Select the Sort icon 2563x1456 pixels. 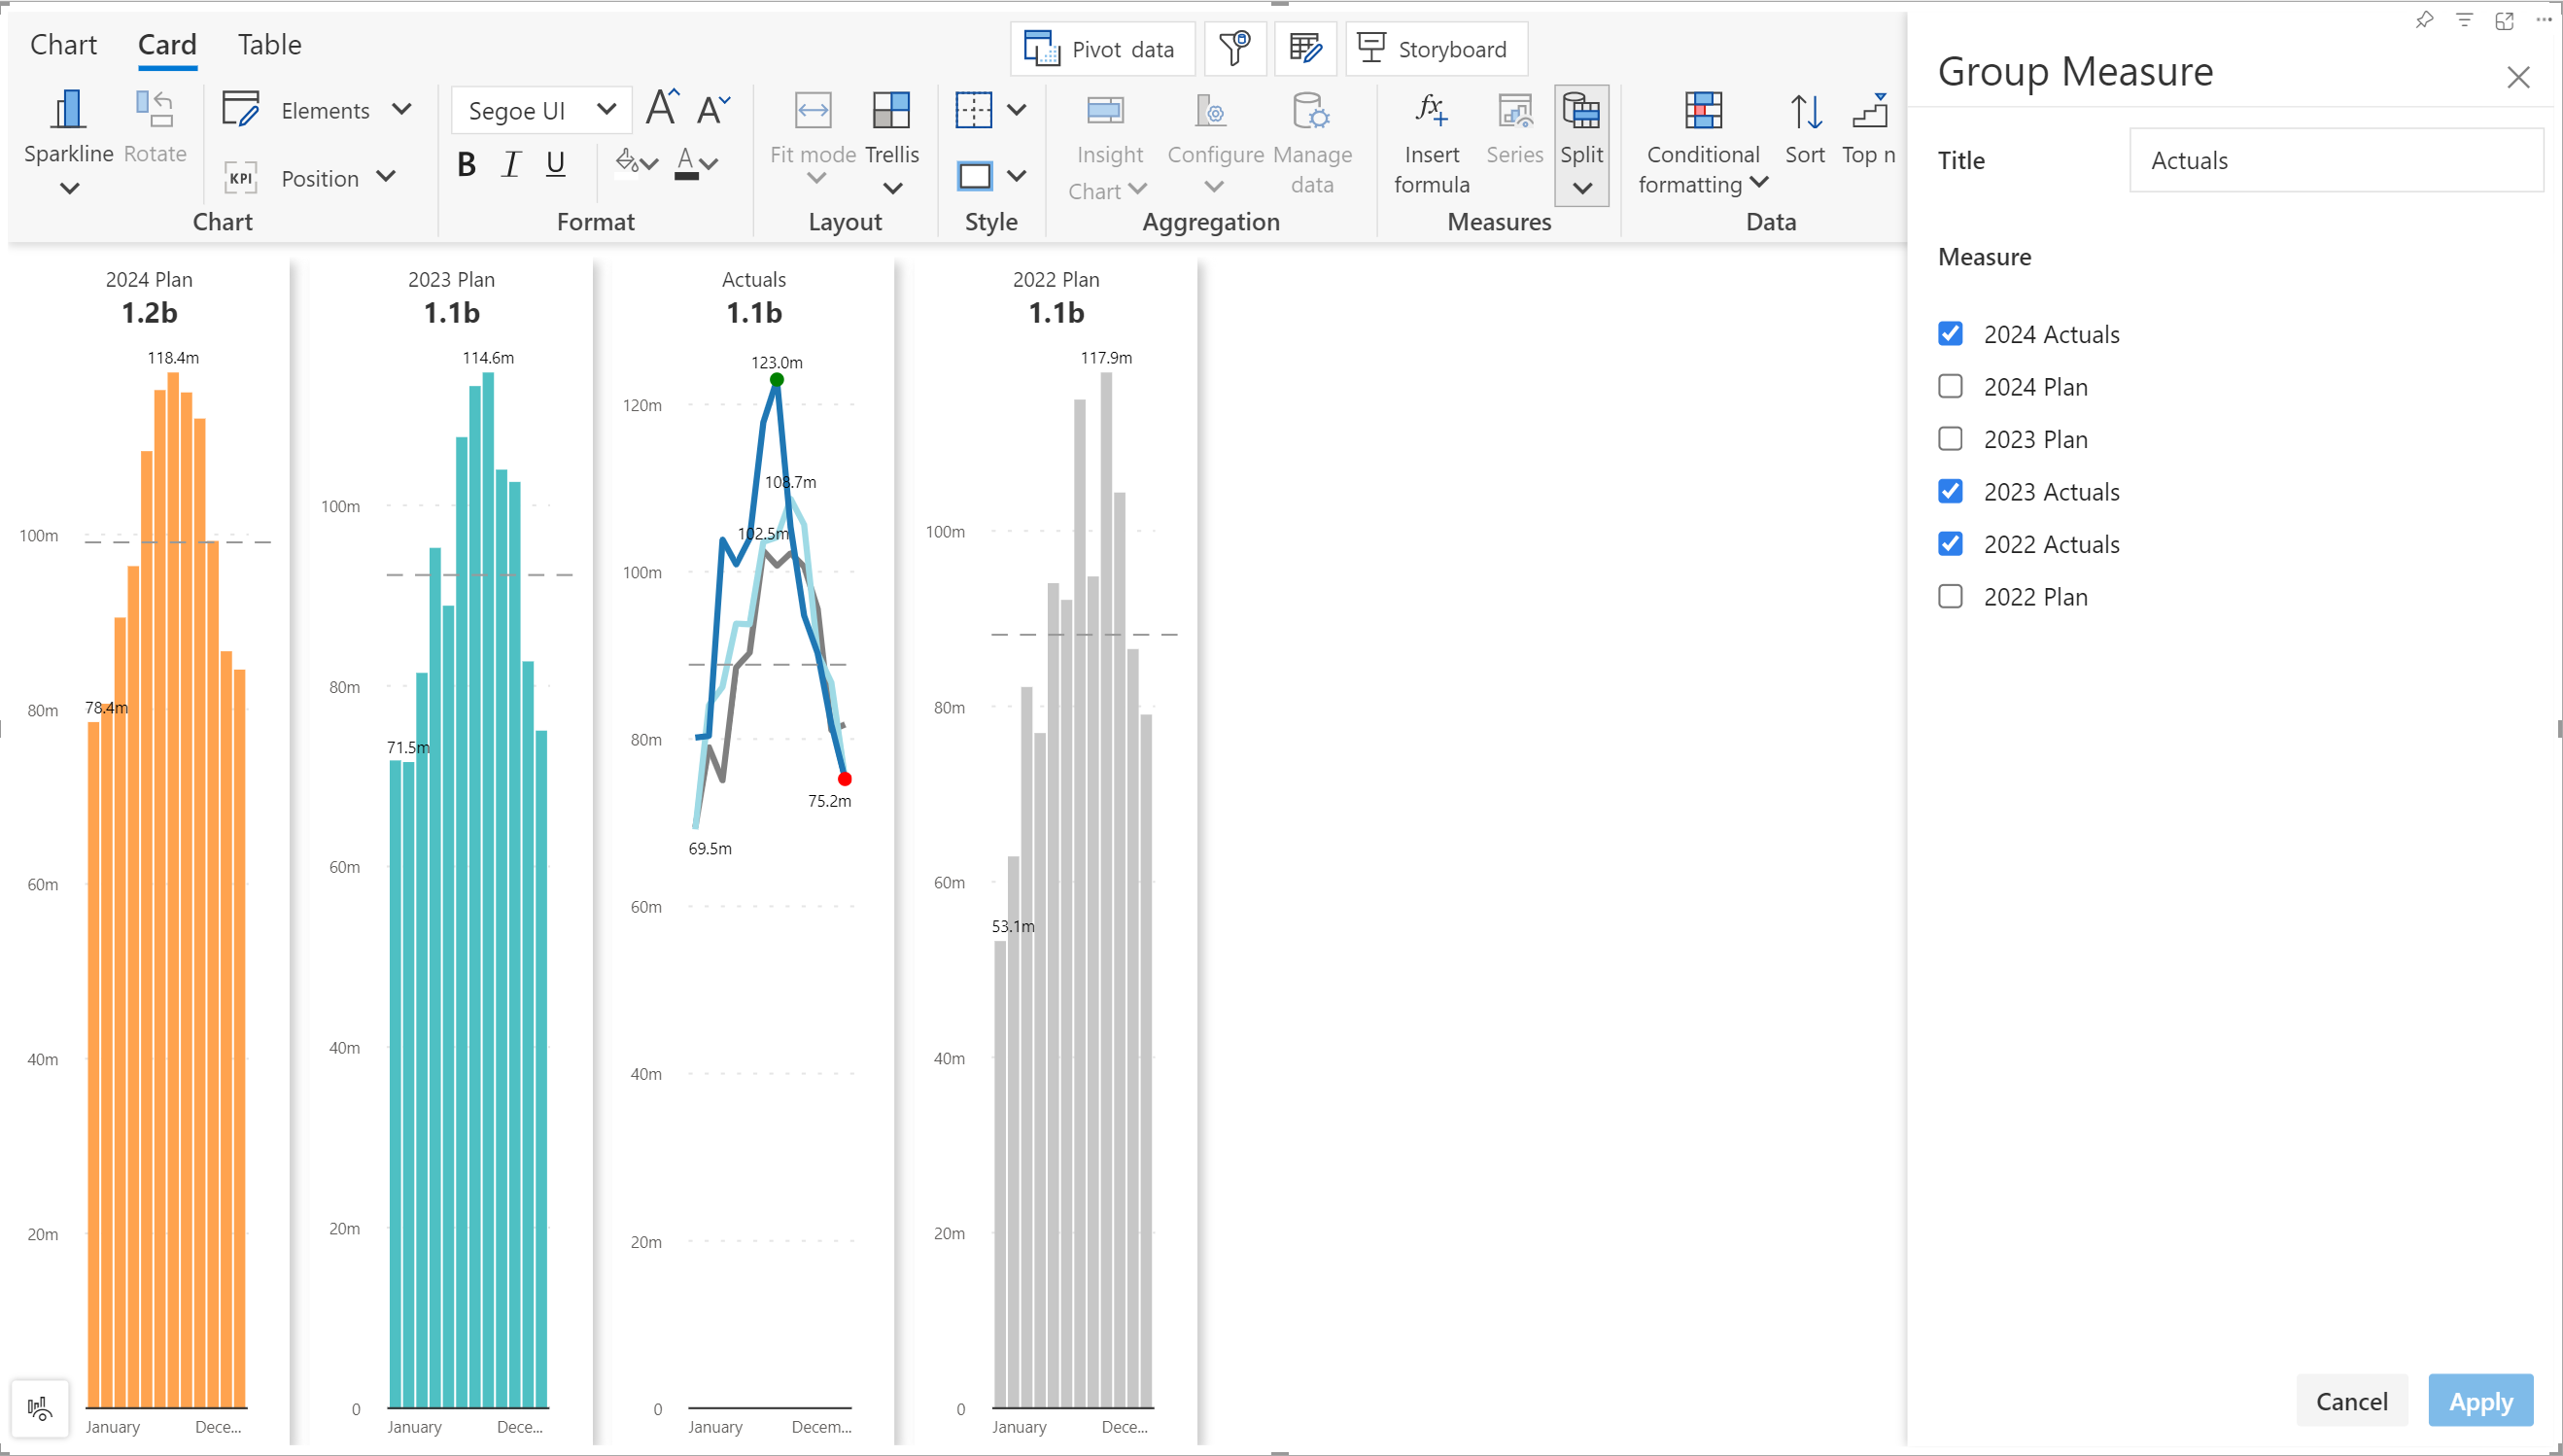[x=1805, y=112]
